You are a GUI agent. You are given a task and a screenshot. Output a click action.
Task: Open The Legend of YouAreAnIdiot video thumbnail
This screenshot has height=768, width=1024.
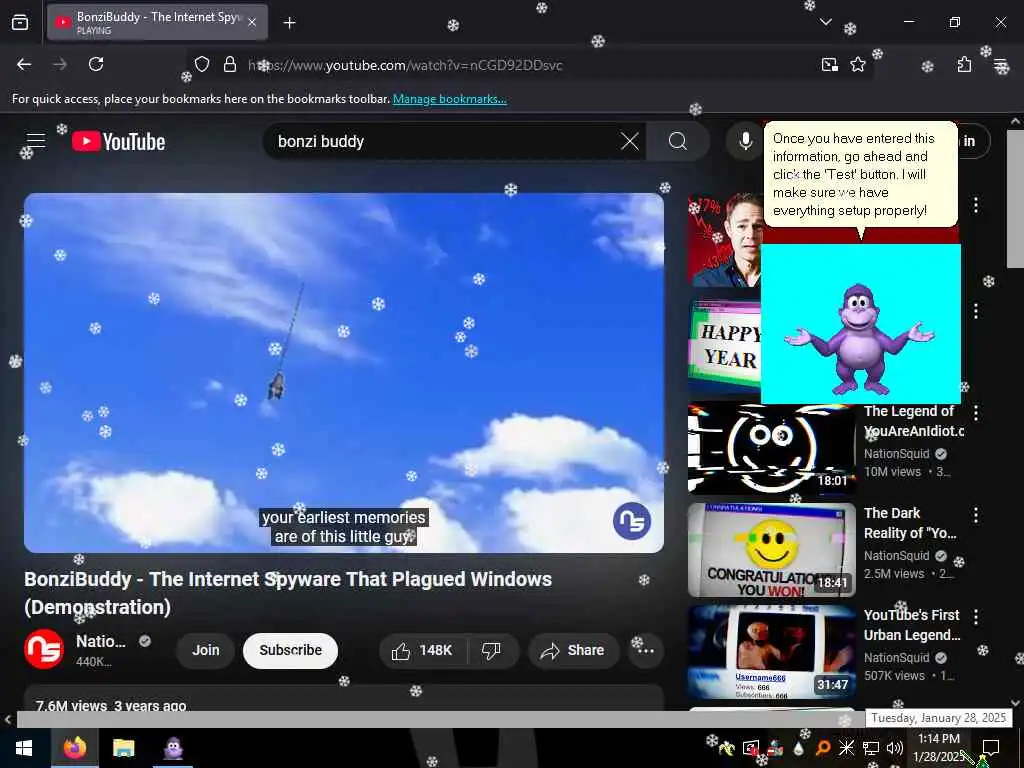pyautogui.click(x=771, y=448)
